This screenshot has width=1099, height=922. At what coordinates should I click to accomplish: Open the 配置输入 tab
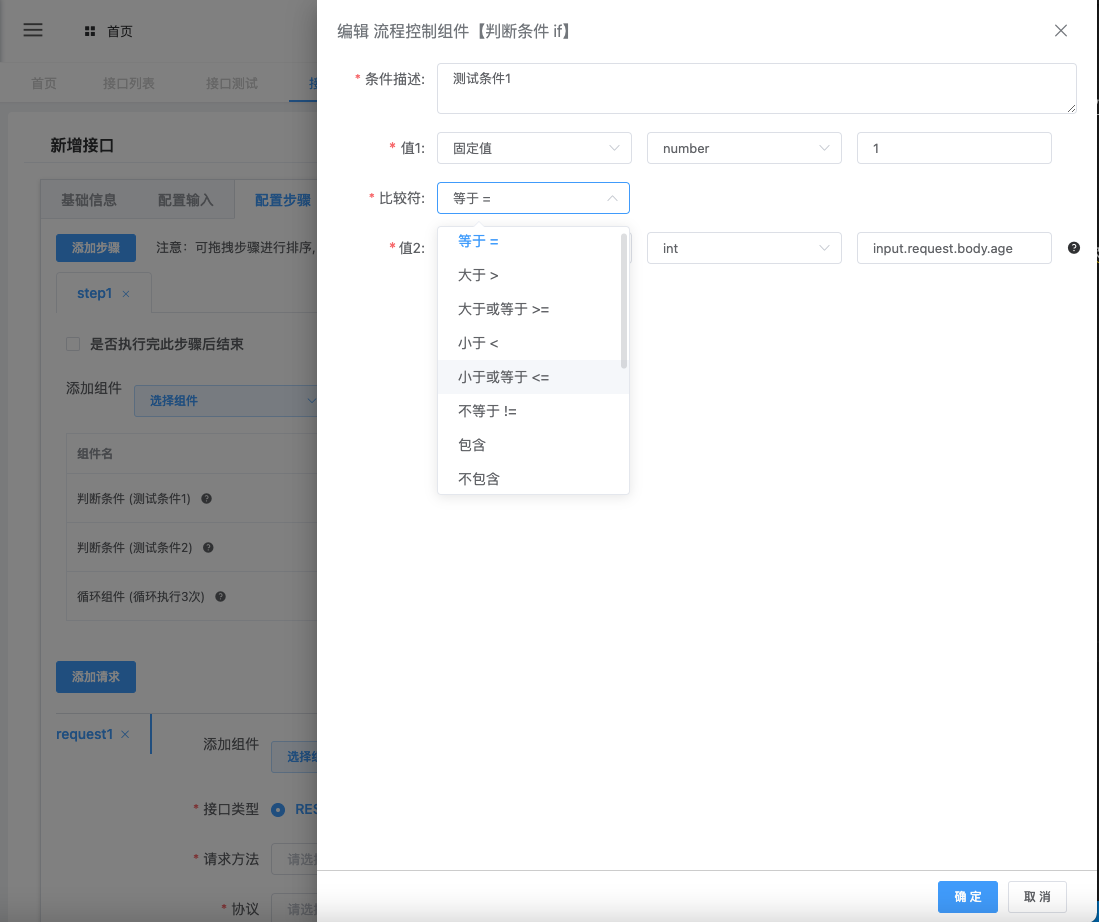[x=185, y=200]
